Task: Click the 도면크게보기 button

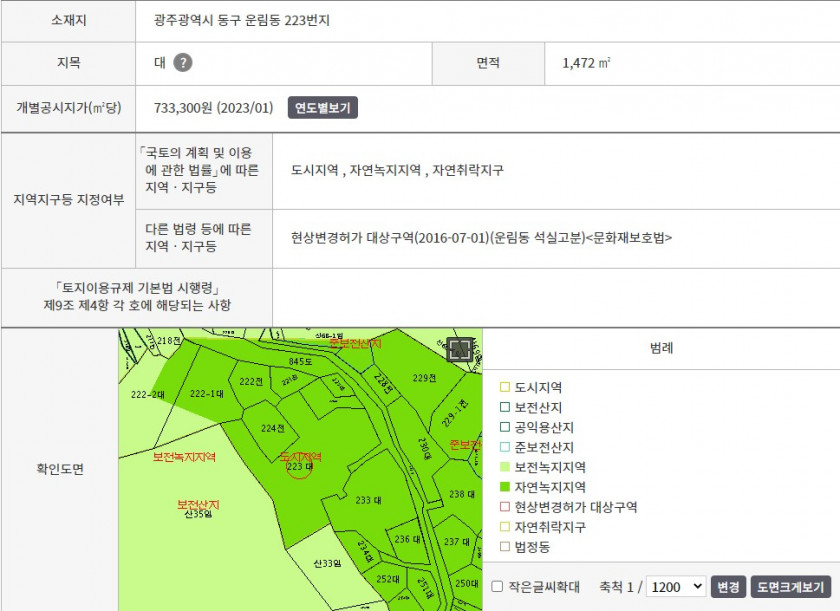Action: (x=790, y=587)
